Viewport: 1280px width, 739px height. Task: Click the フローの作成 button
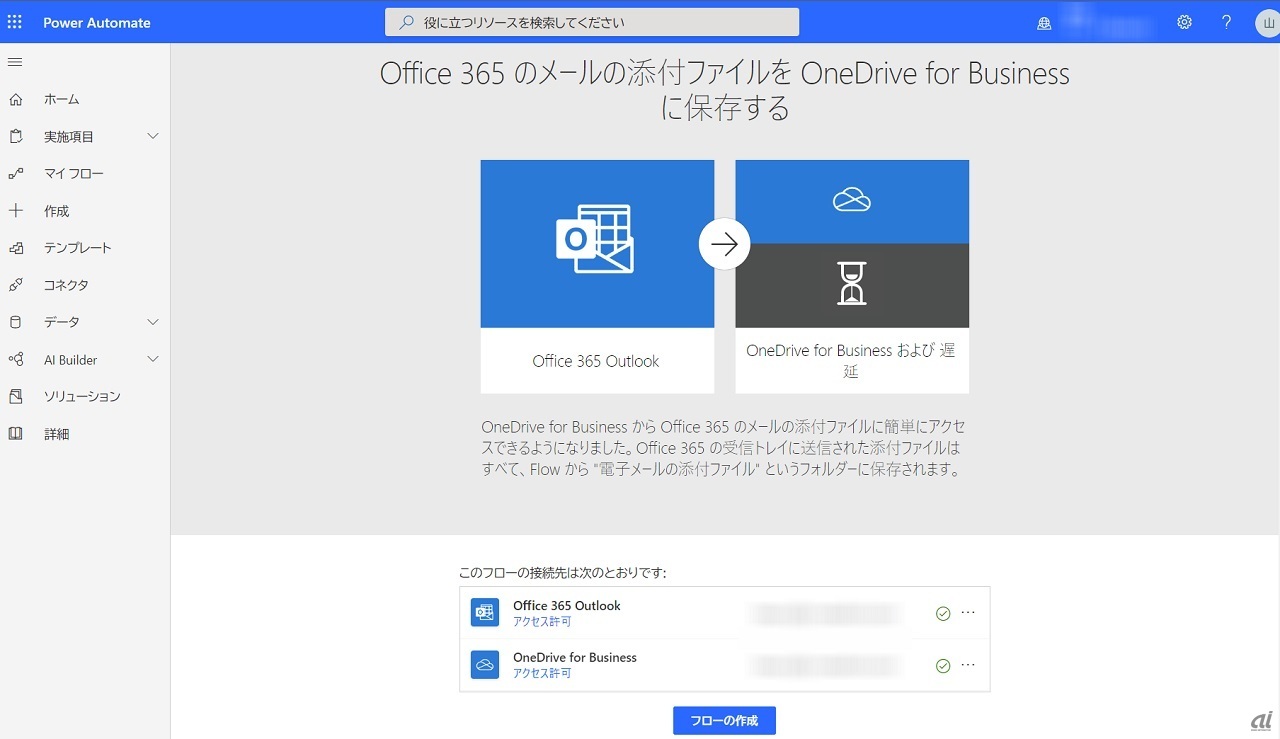point(724,721)
